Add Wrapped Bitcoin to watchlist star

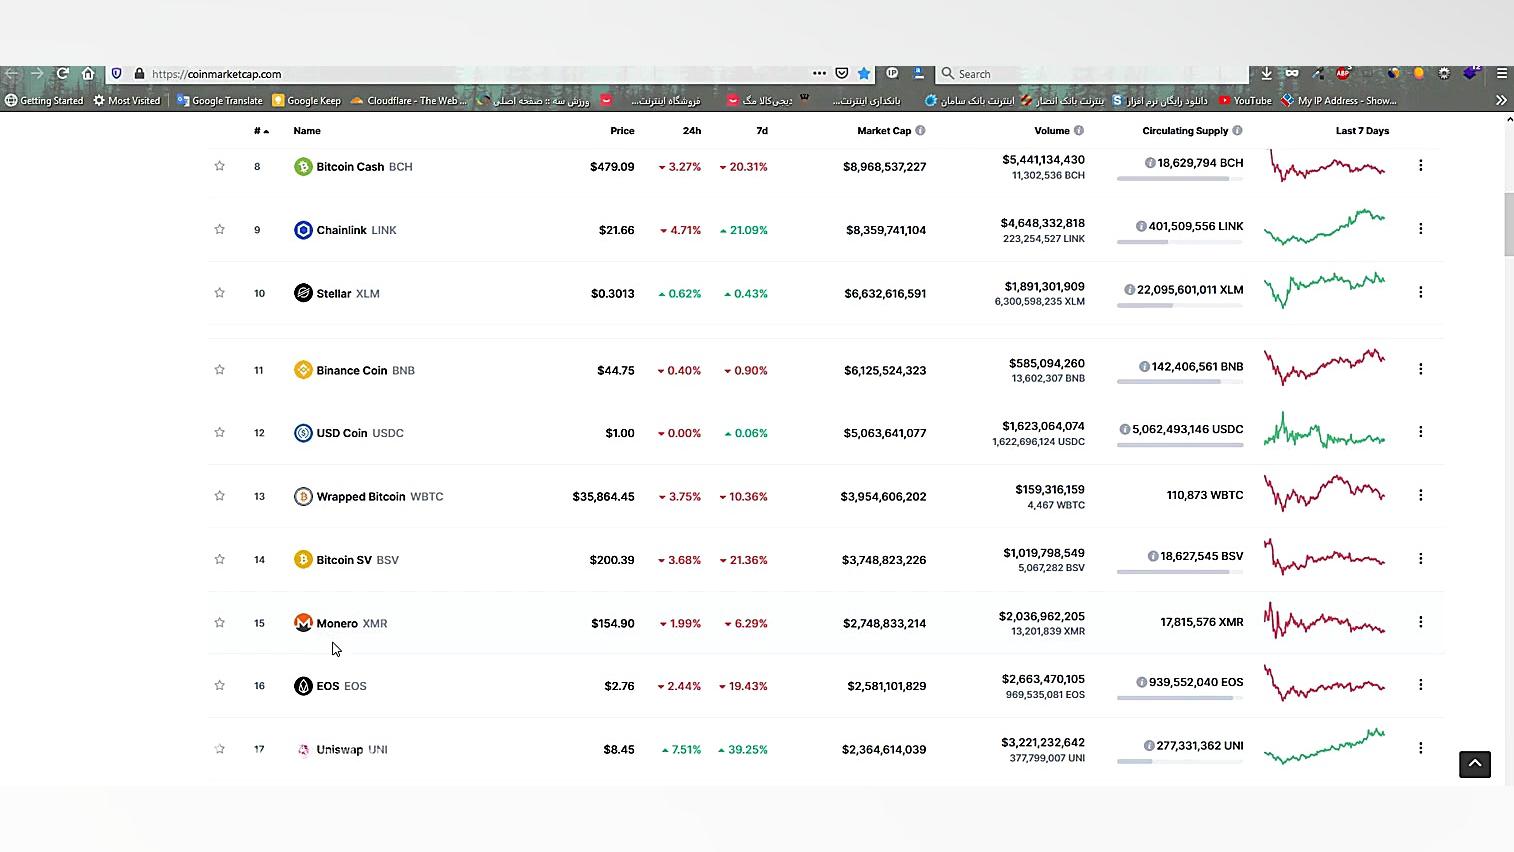(x=219, y=495)
